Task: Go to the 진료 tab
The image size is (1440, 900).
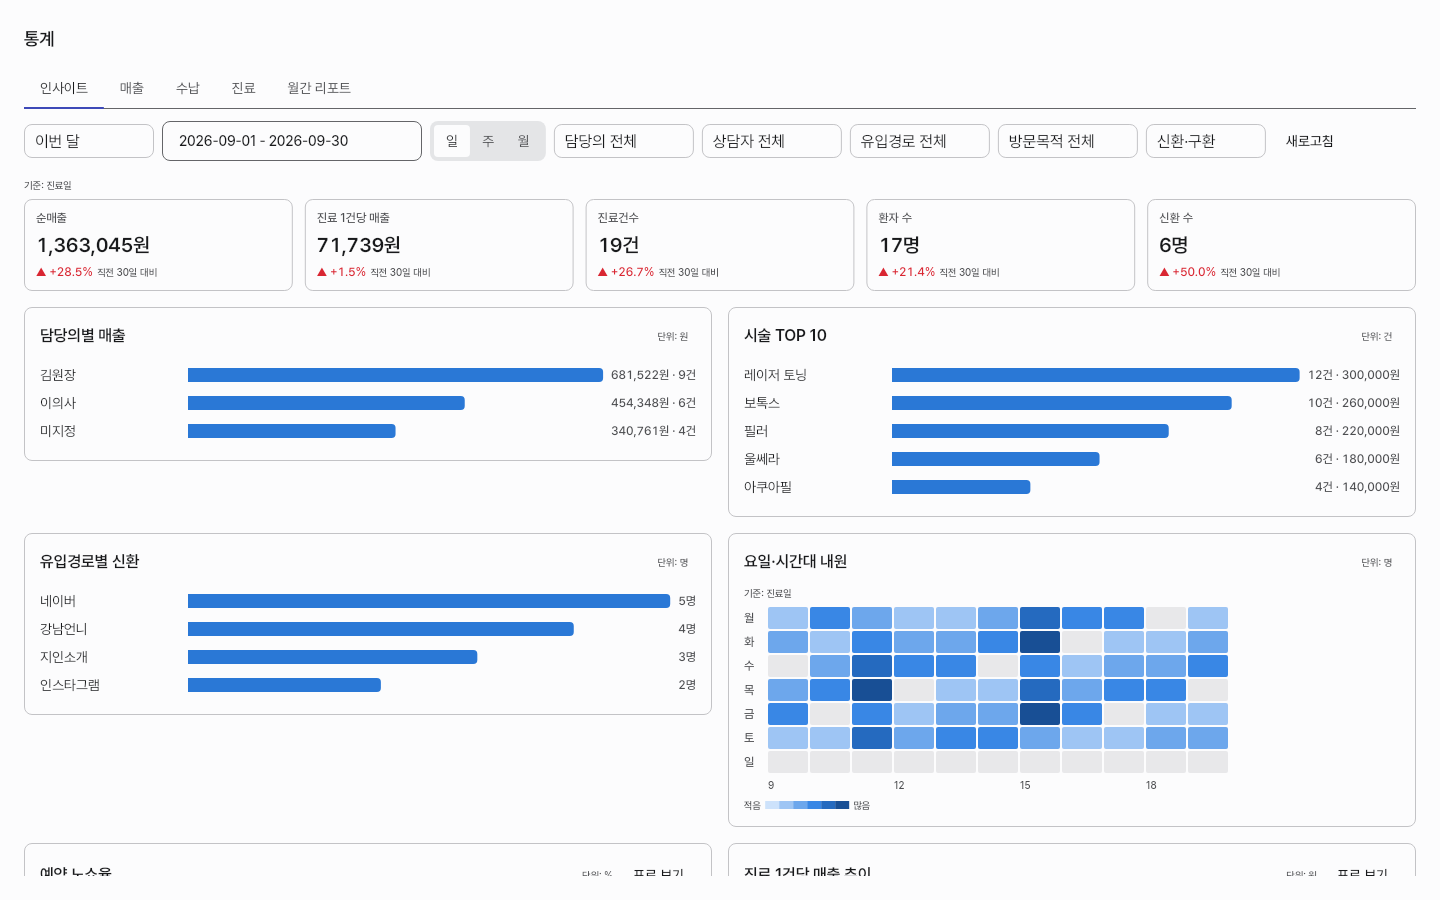Action: tap(244, 88)
